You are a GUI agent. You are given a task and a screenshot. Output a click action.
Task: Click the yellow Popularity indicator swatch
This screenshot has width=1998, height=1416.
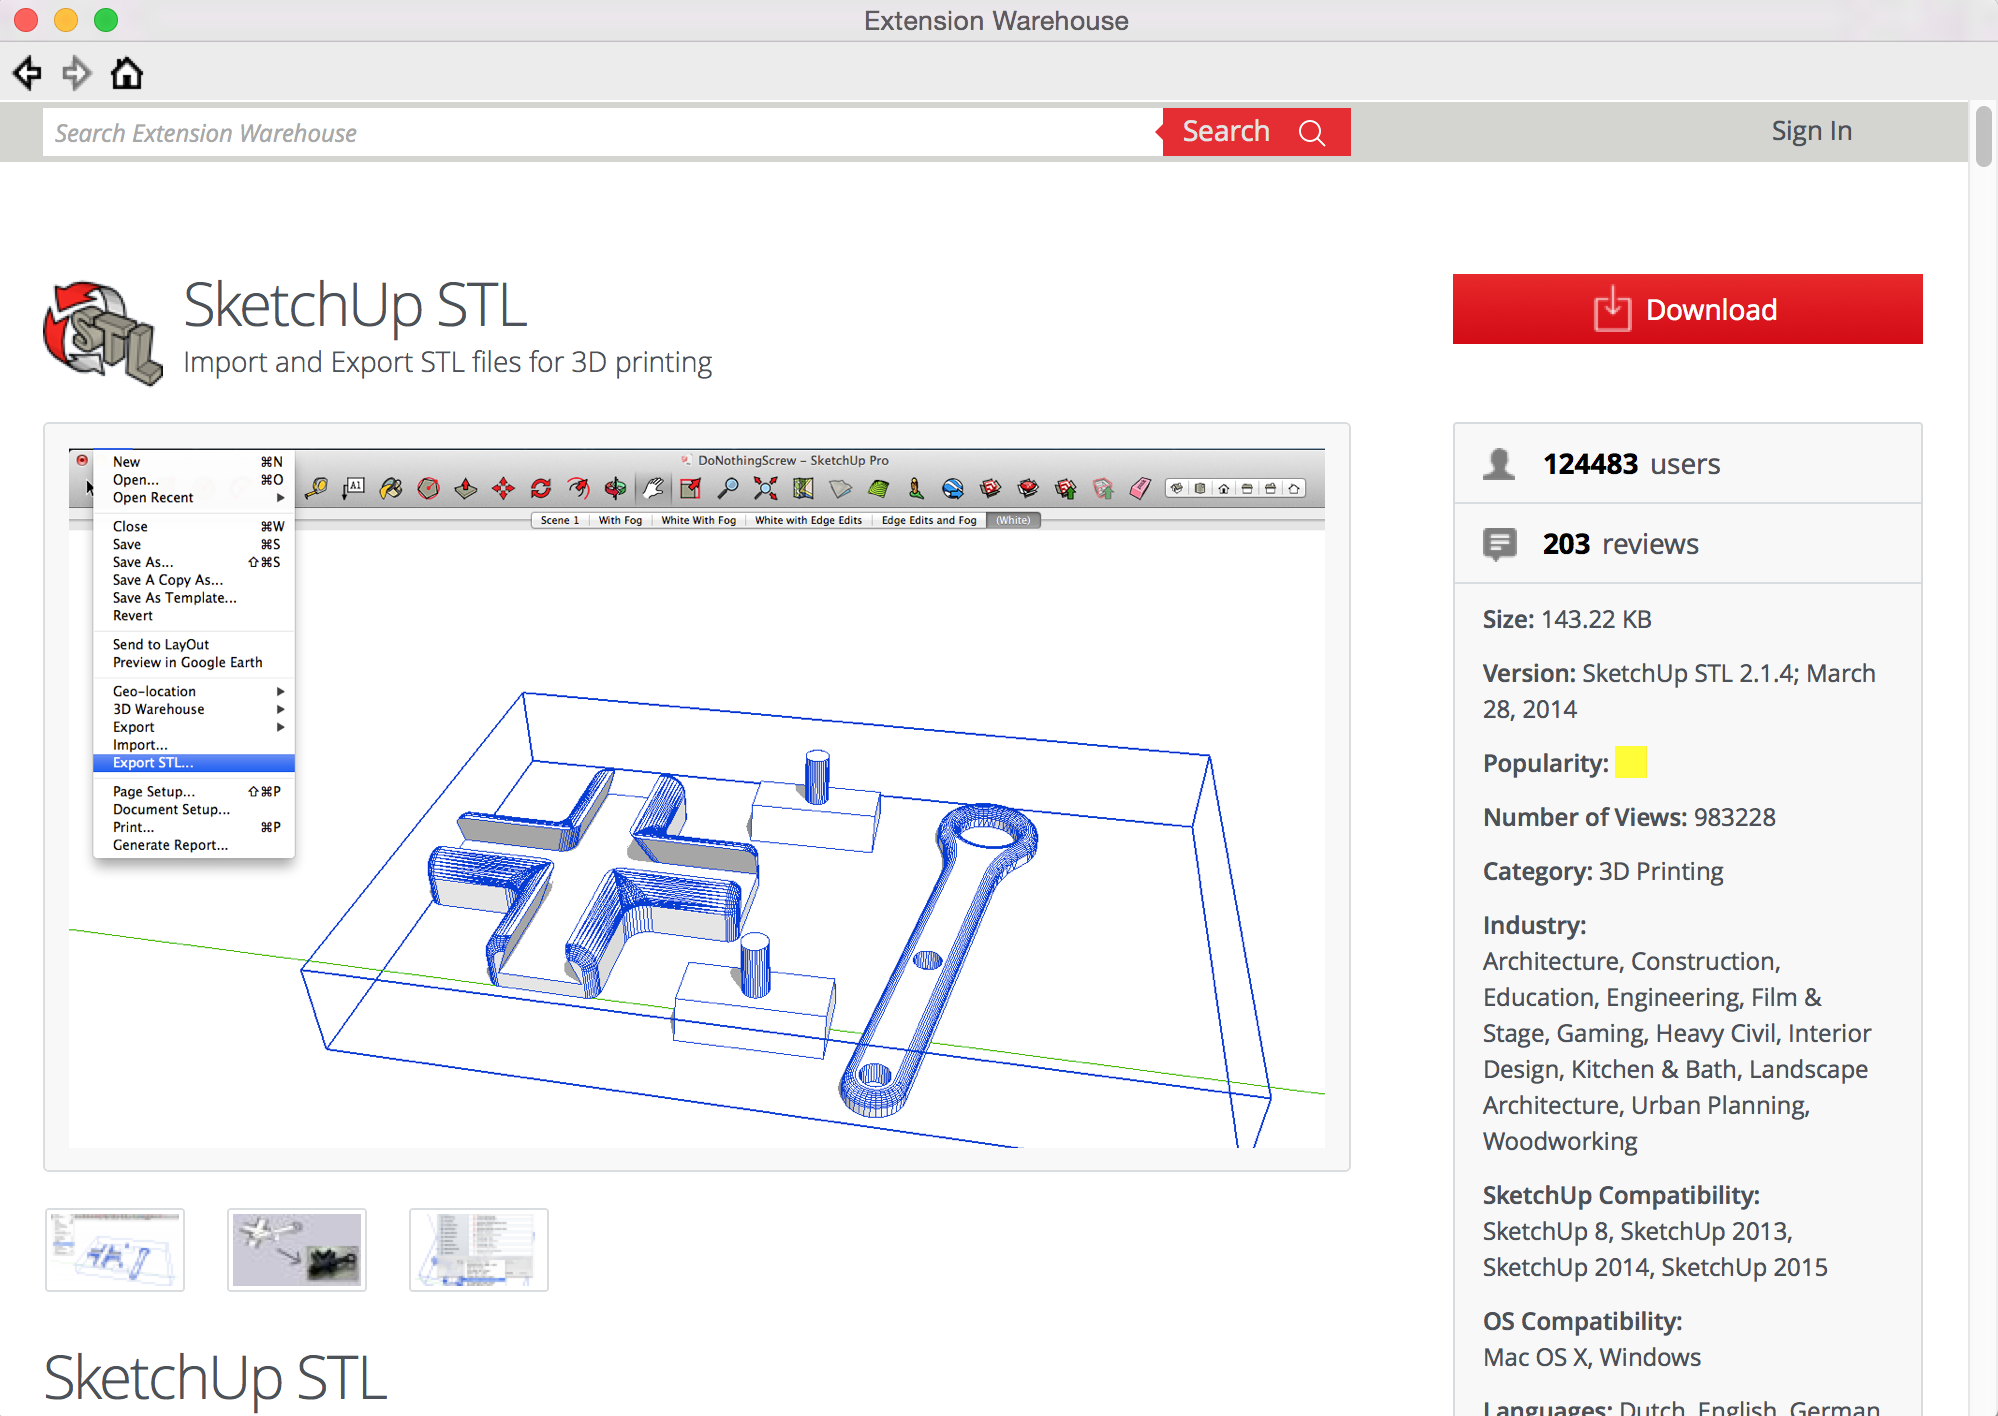point(1630,762)
